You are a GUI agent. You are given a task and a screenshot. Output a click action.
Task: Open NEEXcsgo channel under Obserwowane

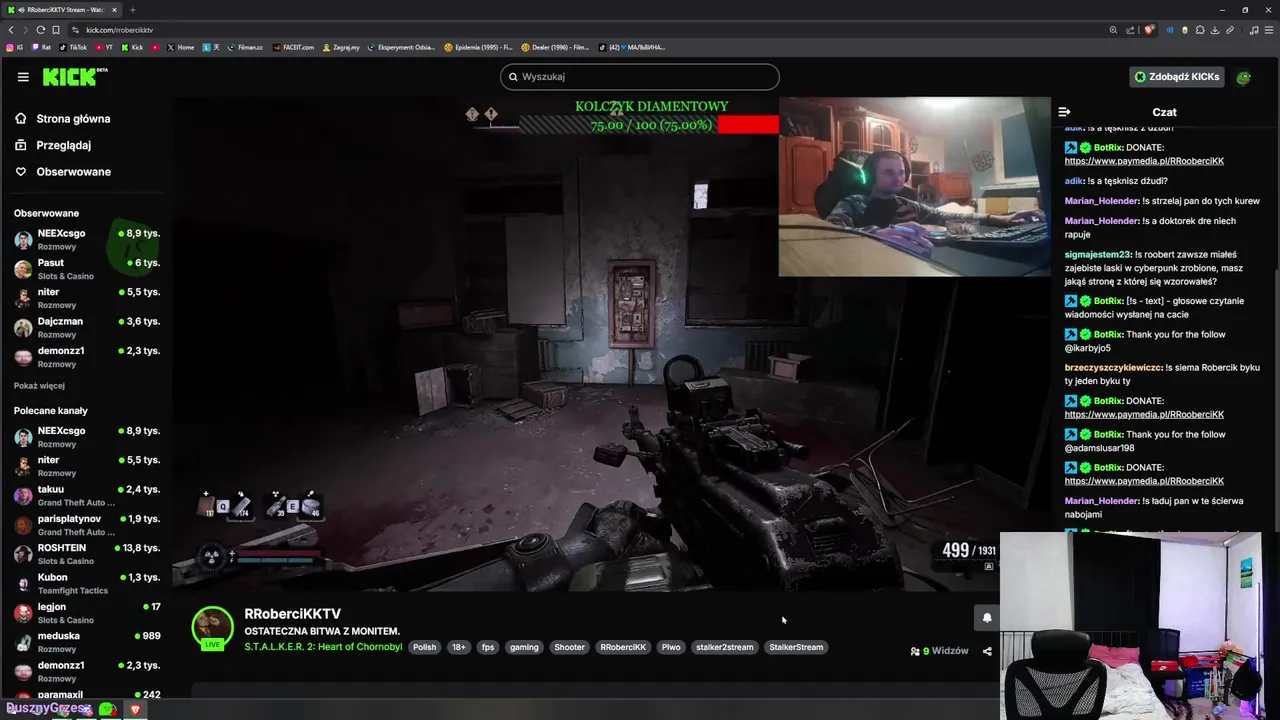[86, 240]
